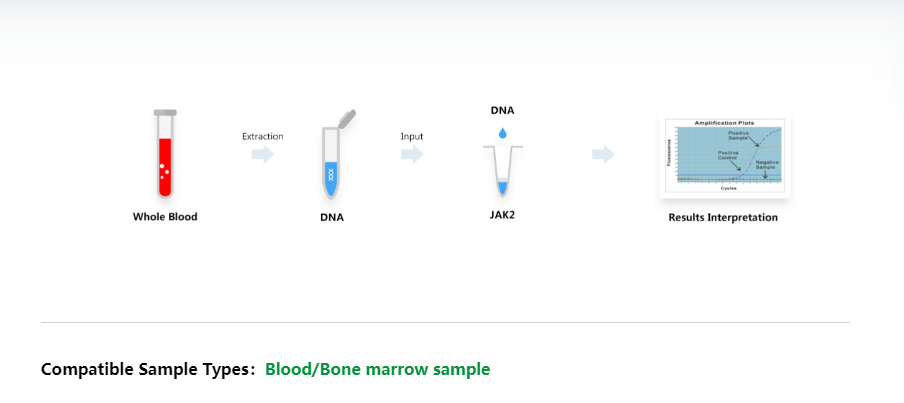904x403 pixels.
Task: Click the JAK2 label
Action: (503, 216)
